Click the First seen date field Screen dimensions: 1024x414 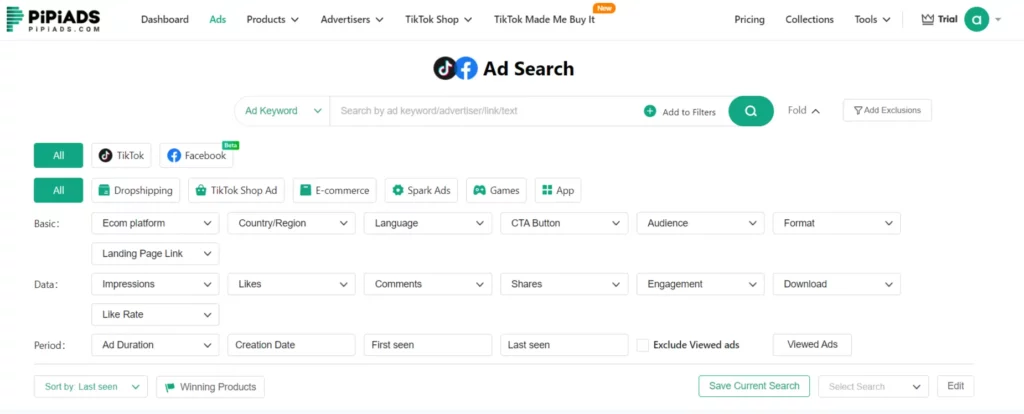(428, 345)
